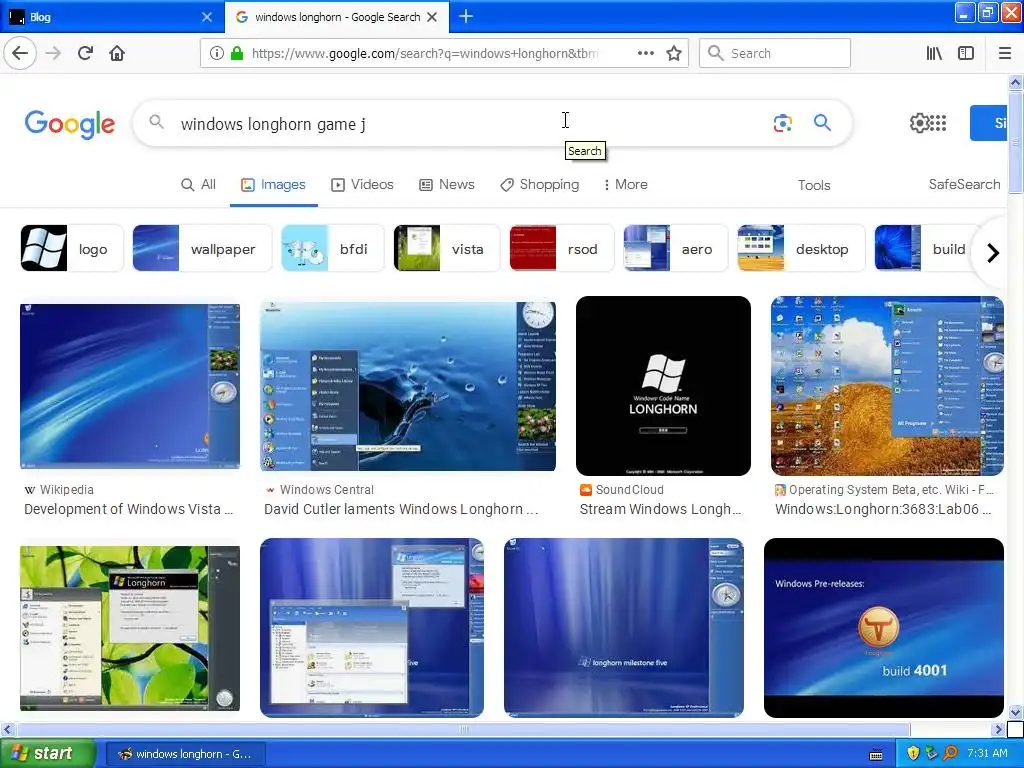Open the Library bookmarks icon

[x=934, y=54]
